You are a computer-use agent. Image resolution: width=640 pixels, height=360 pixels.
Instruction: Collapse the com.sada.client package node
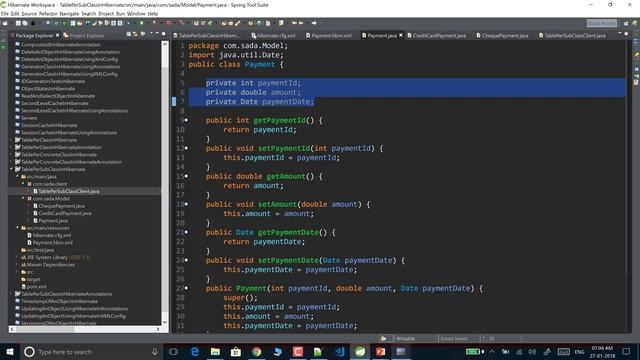23,184
